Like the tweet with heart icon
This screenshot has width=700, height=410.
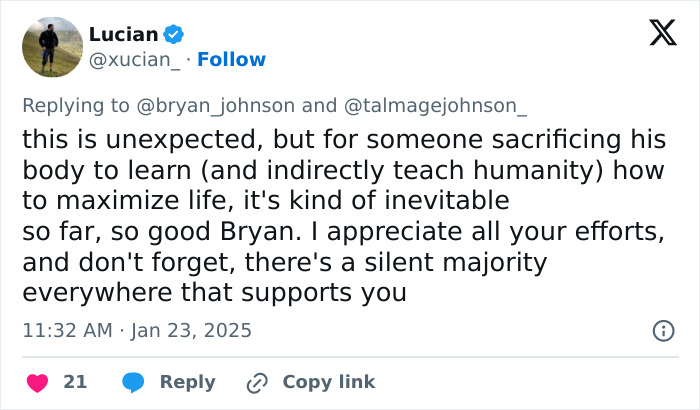(37, 382)
